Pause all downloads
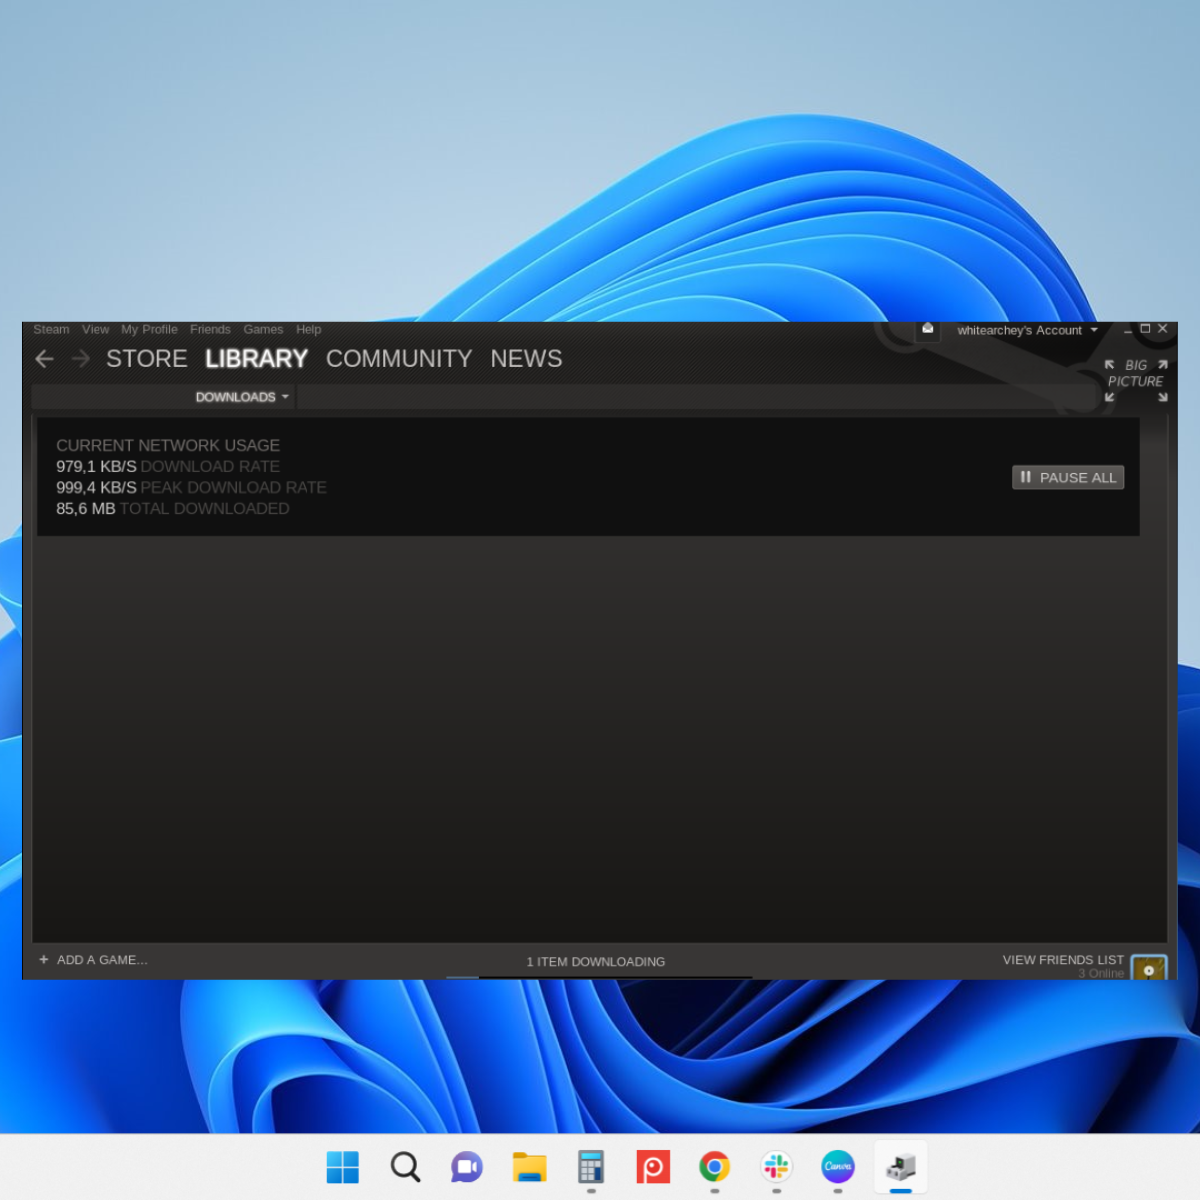 (x=1068, y=478)
